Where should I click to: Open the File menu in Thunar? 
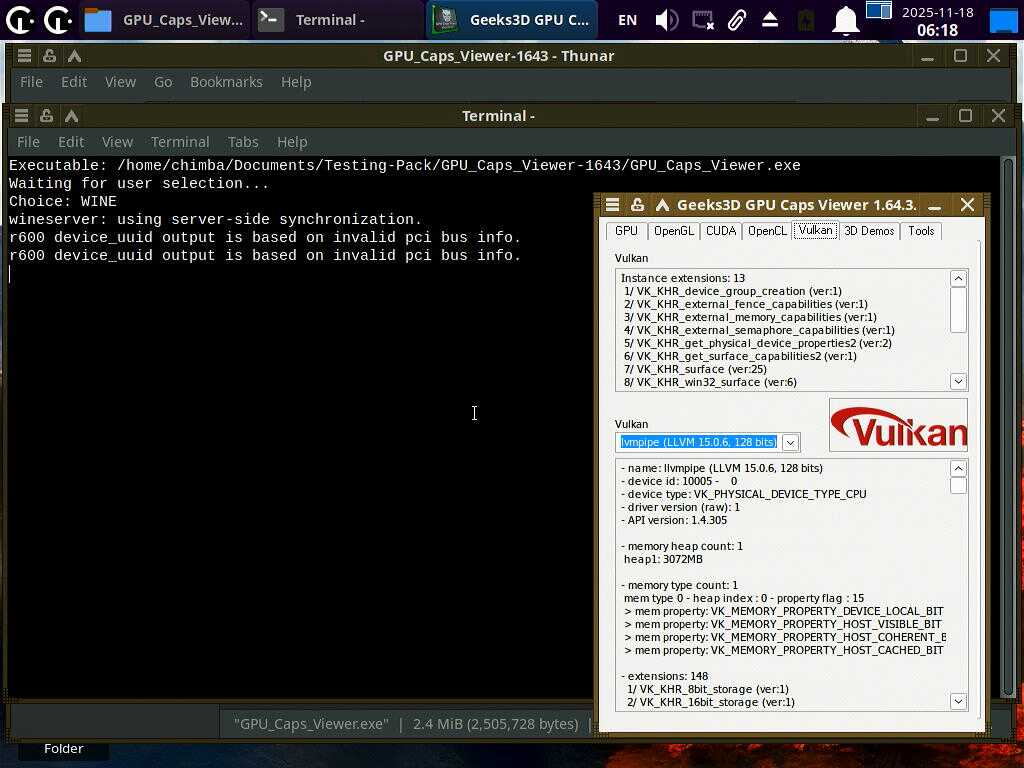coord(31,82)
